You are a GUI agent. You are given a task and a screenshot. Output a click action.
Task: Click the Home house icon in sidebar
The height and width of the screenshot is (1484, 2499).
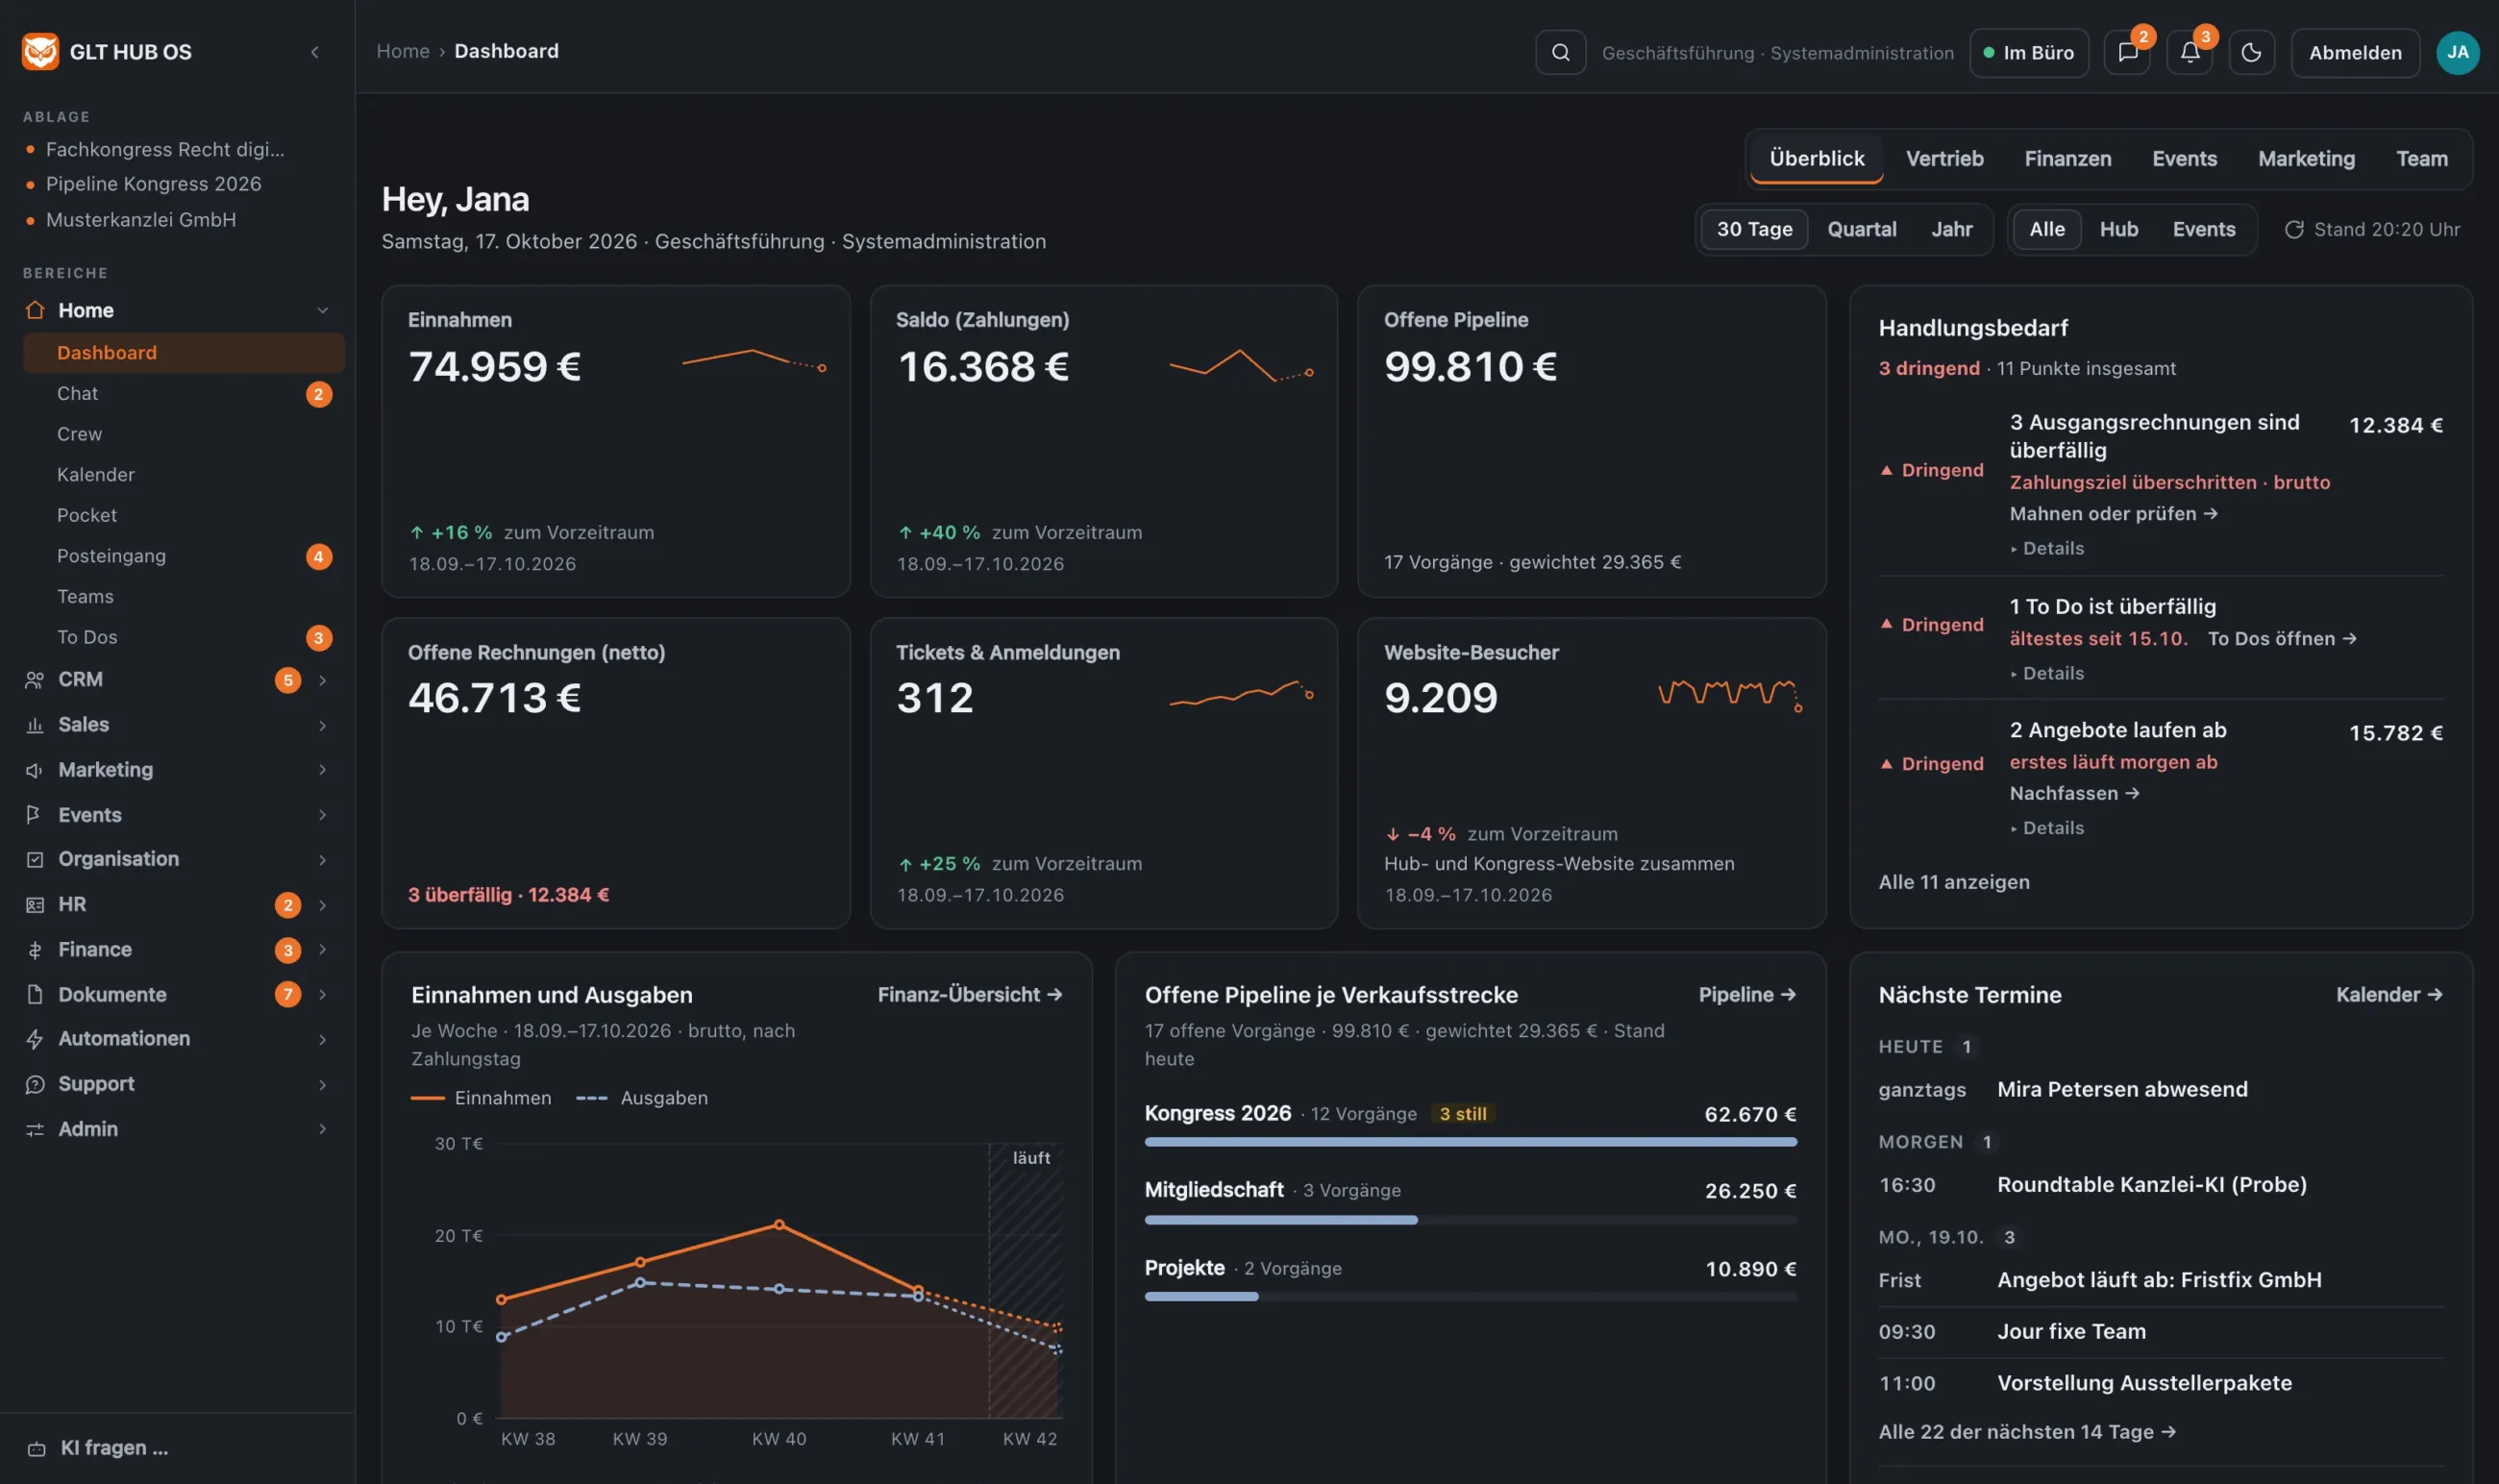pos(35,310)
